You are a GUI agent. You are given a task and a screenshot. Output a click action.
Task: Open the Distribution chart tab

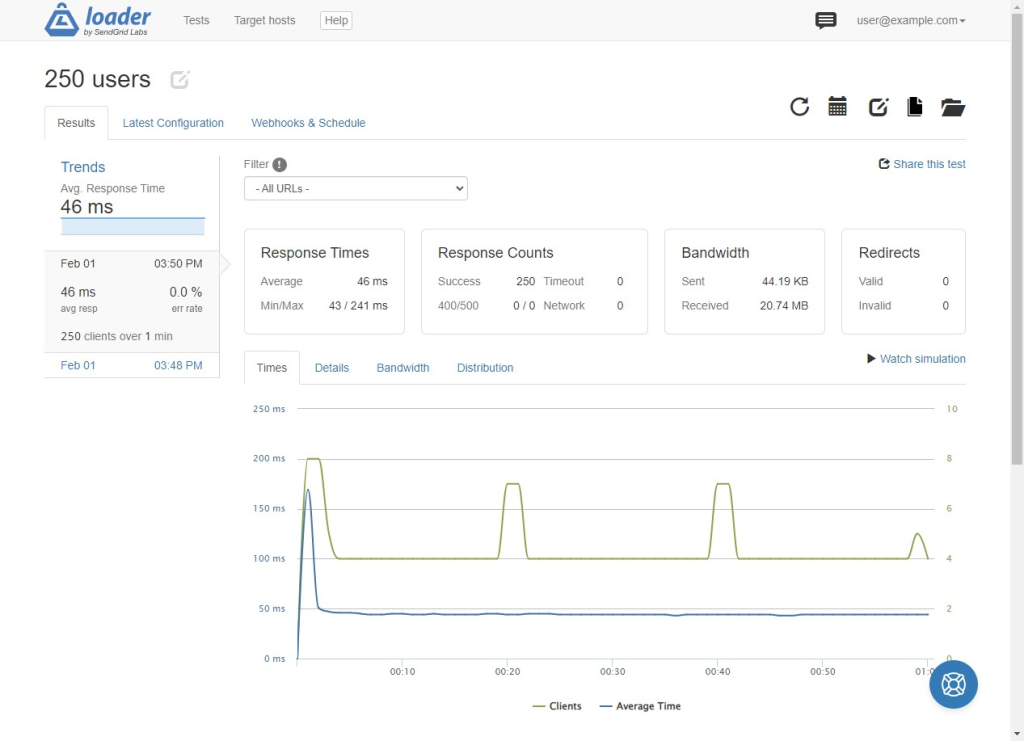(x=485, y=368)
